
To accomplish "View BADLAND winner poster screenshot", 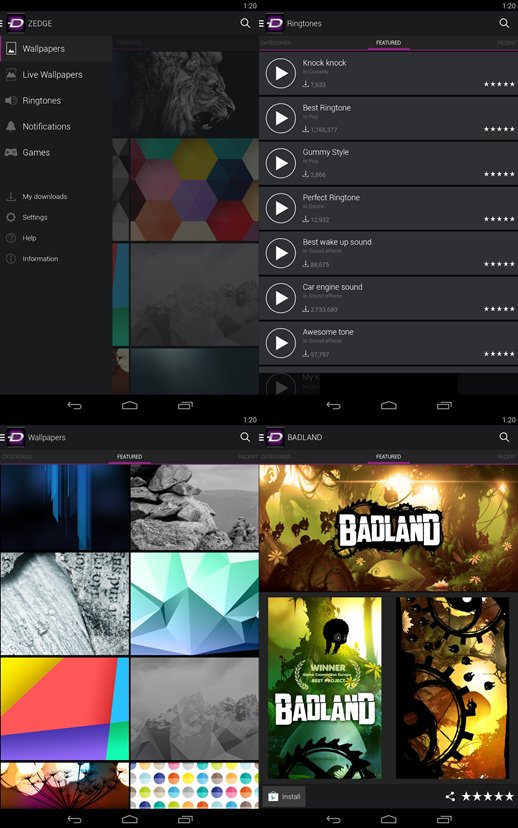I will coord(325,688).
